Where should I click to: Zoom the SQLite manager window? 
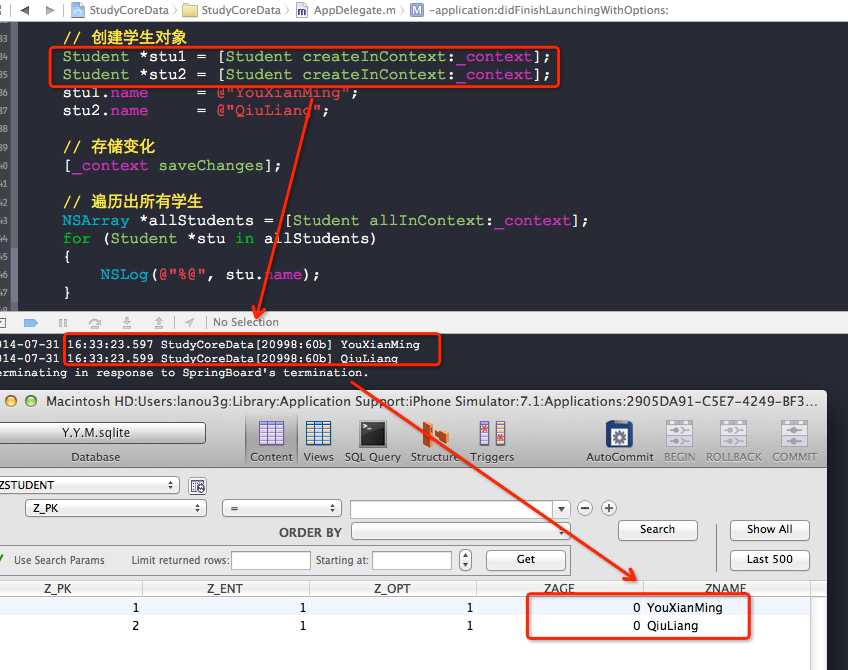31,401
